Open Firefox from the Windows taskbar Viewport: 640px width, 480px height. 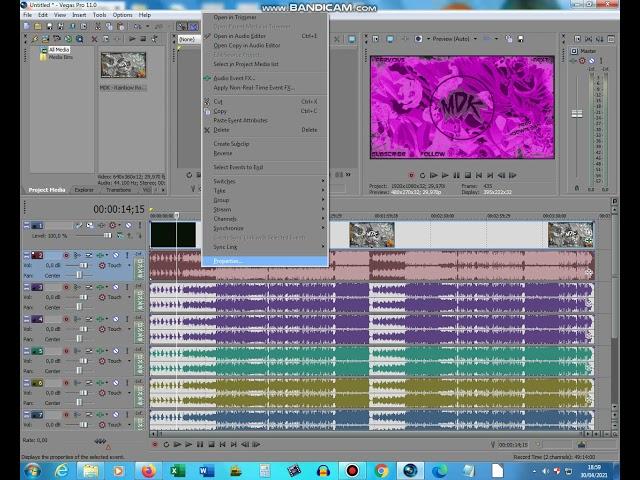(x=148, y=470)
